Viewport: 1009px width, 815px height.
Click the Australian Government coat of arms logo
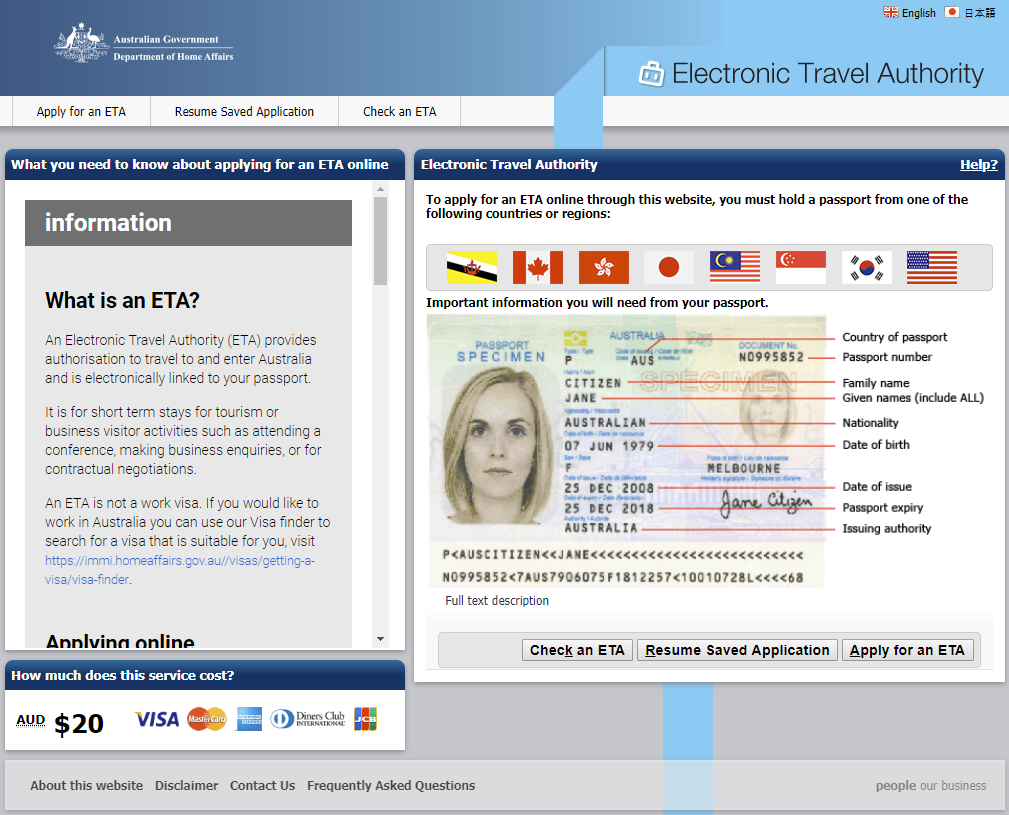click(82, 42)
